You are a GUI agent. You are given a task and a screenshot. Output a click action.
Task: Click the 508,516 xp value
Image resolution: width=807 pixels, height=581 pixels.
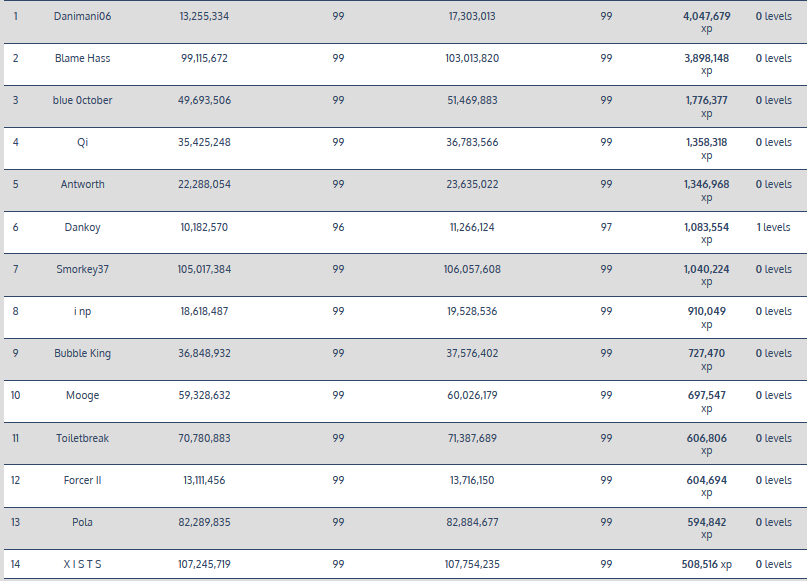(x=707, y=564)
